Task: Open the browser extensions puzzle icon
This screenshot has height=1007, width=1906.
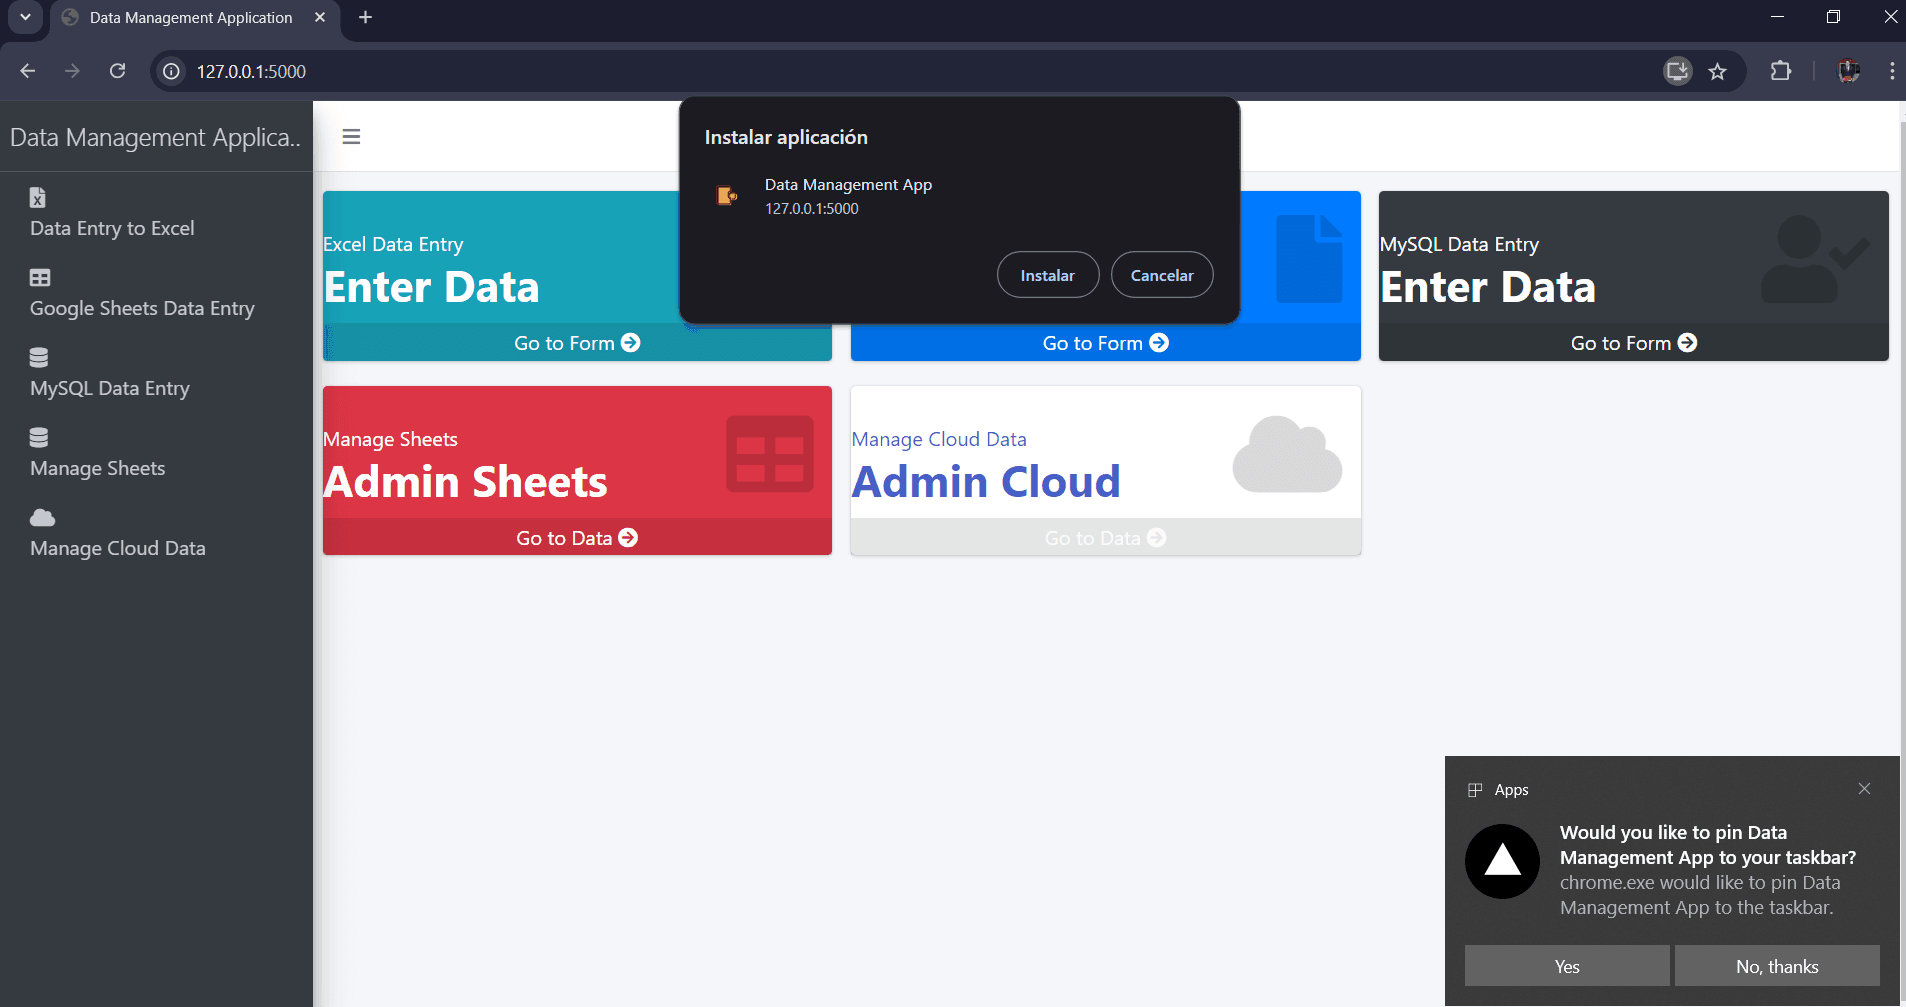Action: pos(1781,71)
